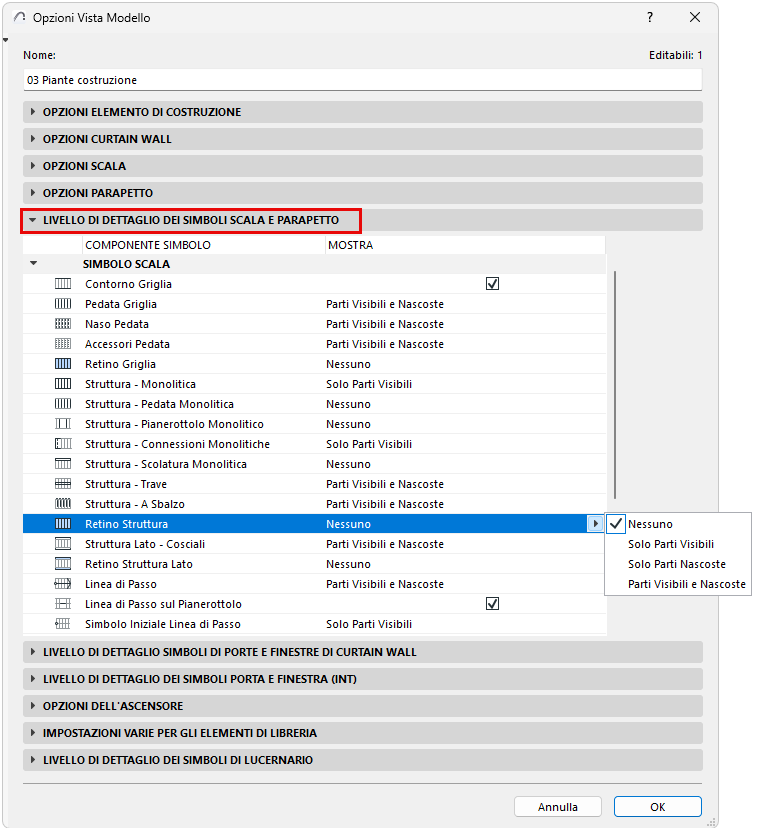Choose Nessuno in the popup menu
This screenshot has width=772, height=828.
click(x=678, y=524)
